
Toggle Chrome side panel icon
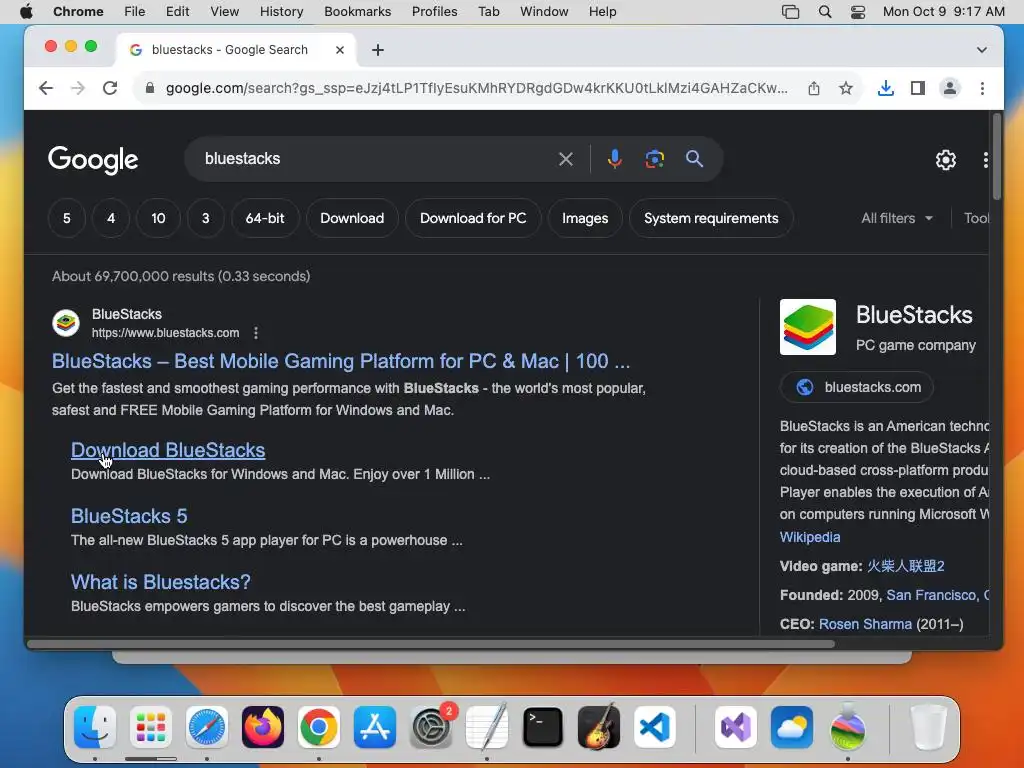click(x=918, y=88)
